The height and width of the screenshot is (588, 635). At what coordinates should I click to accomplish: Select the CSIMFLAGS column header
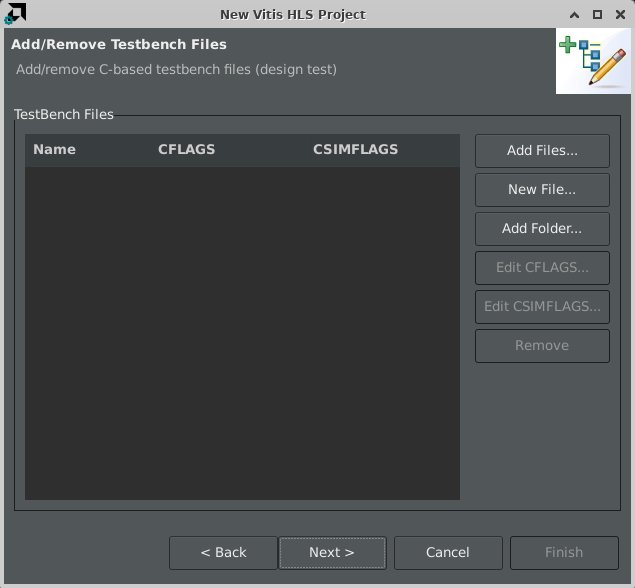pos(382,150)
